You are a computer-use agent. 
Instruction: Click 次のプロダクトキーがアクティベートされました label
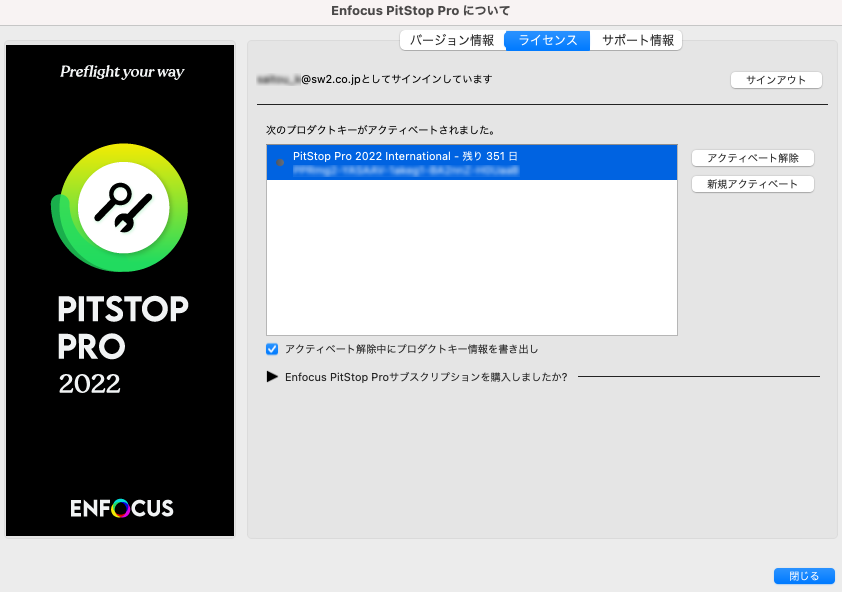tap(381, 130)
